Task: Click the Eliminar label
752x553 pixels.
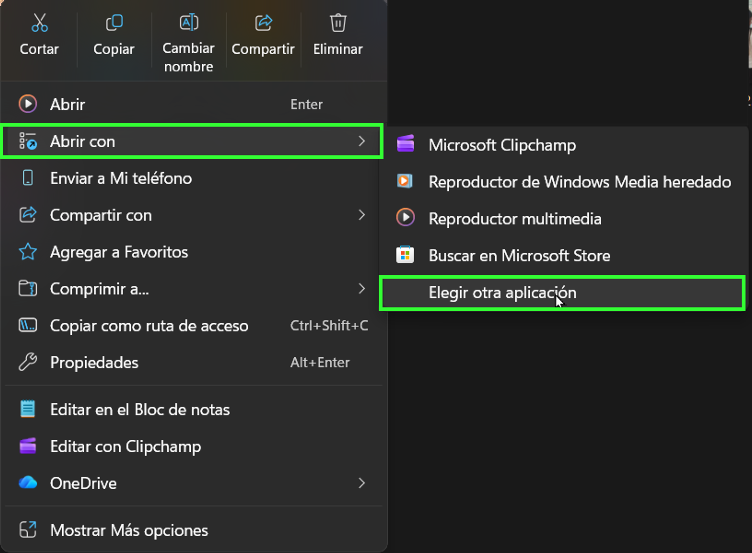Action: [x=338, y=49]
